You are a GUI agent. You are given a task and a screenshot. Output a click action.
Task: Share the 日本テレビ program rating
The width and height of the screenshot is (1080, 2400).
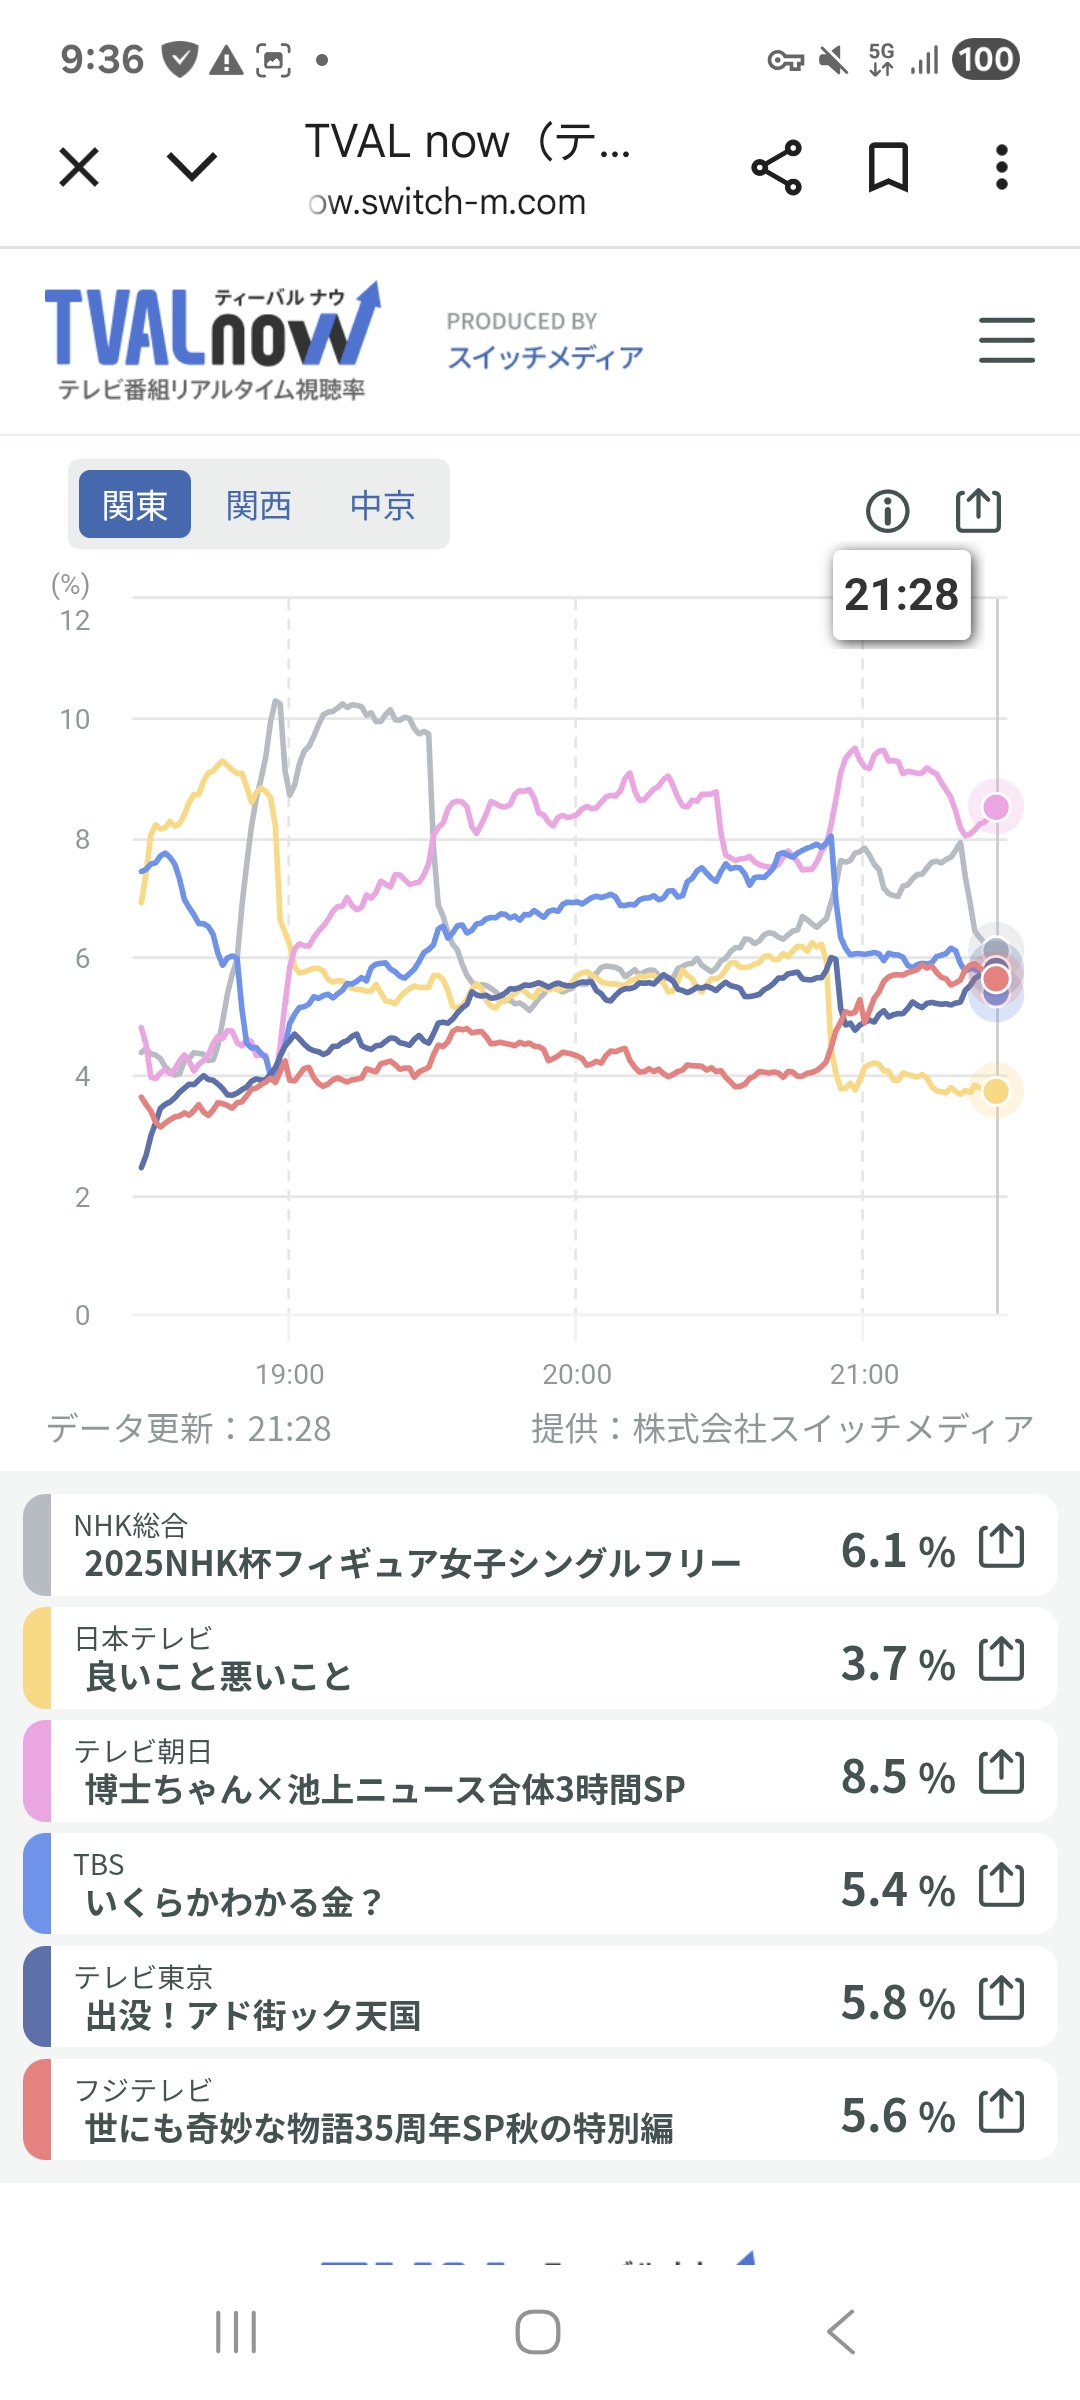tap(1001, 1659)
